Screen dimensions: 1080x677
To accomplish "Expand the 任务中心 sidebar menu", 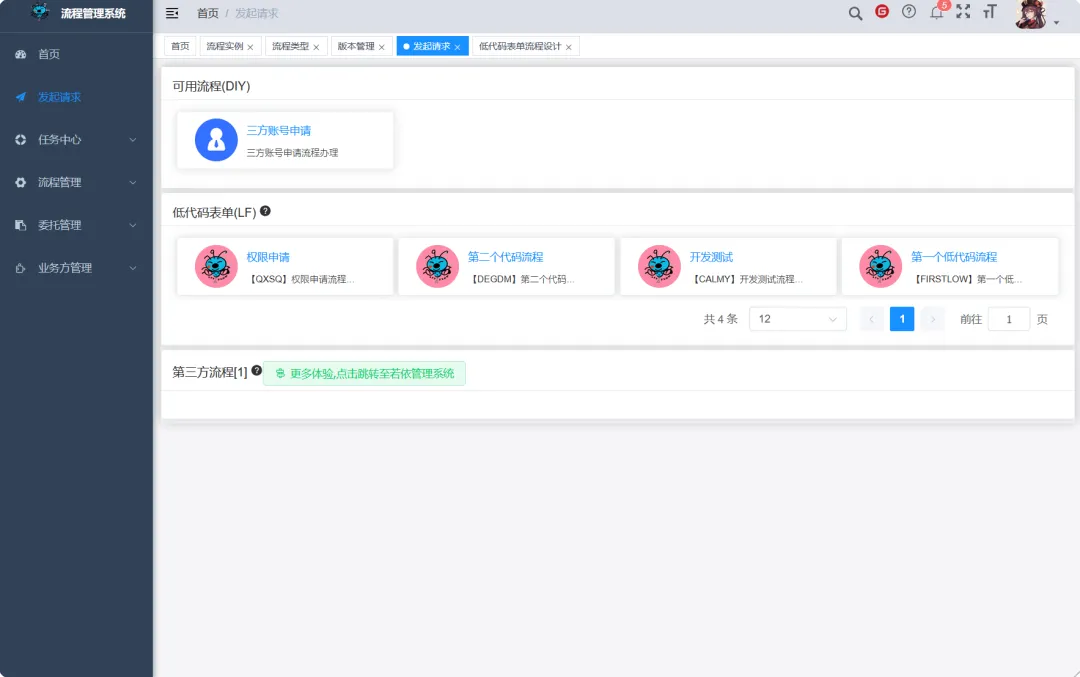I will click(x=76, y=140).
